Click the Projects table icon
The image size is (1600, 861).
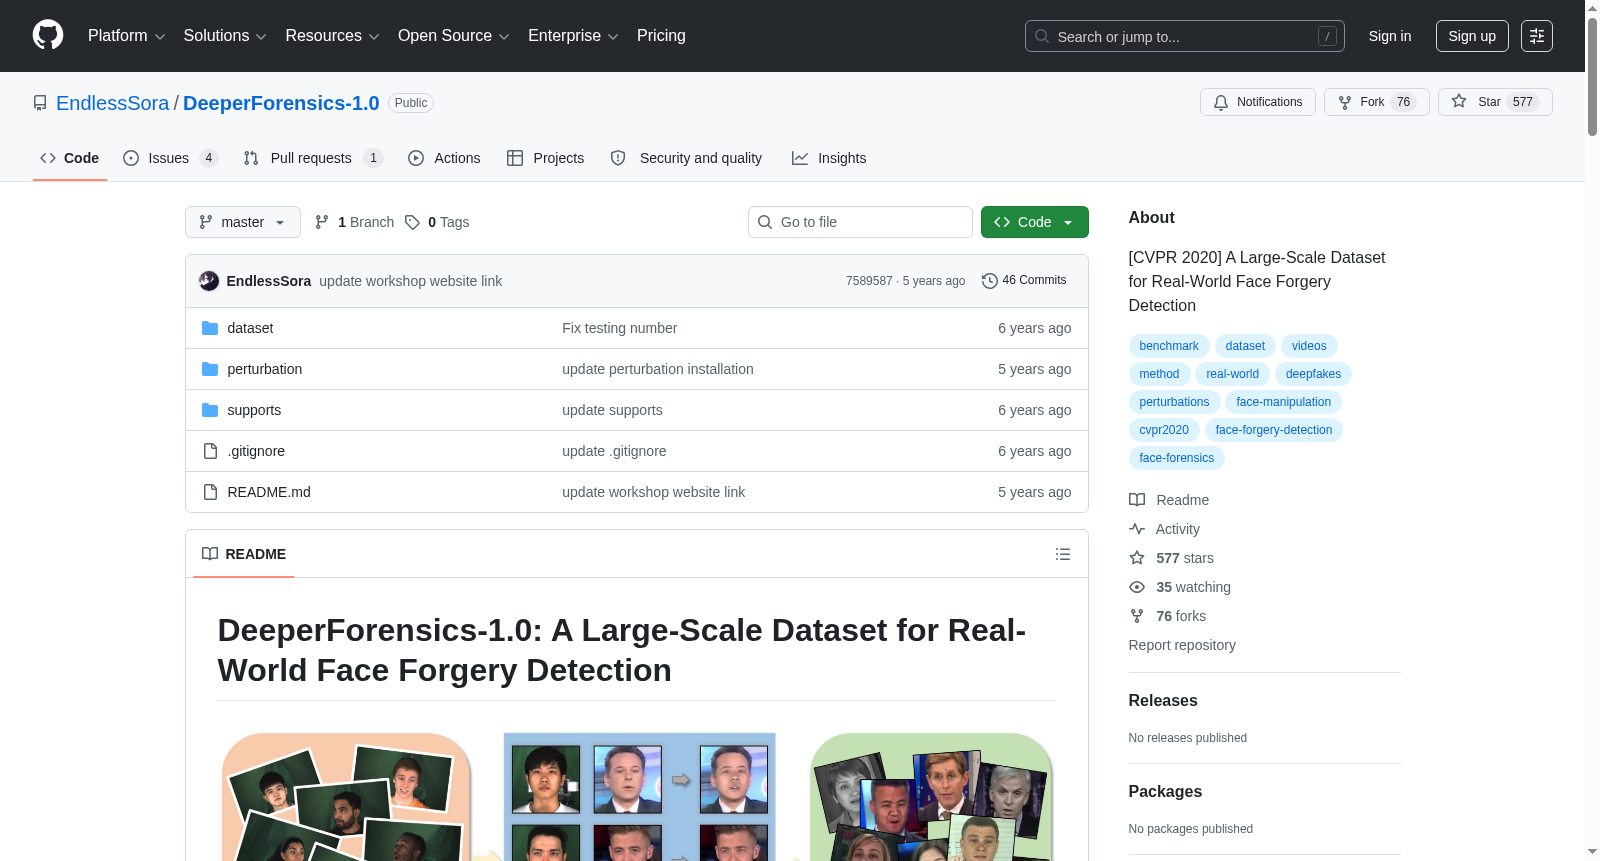point(515,158)
